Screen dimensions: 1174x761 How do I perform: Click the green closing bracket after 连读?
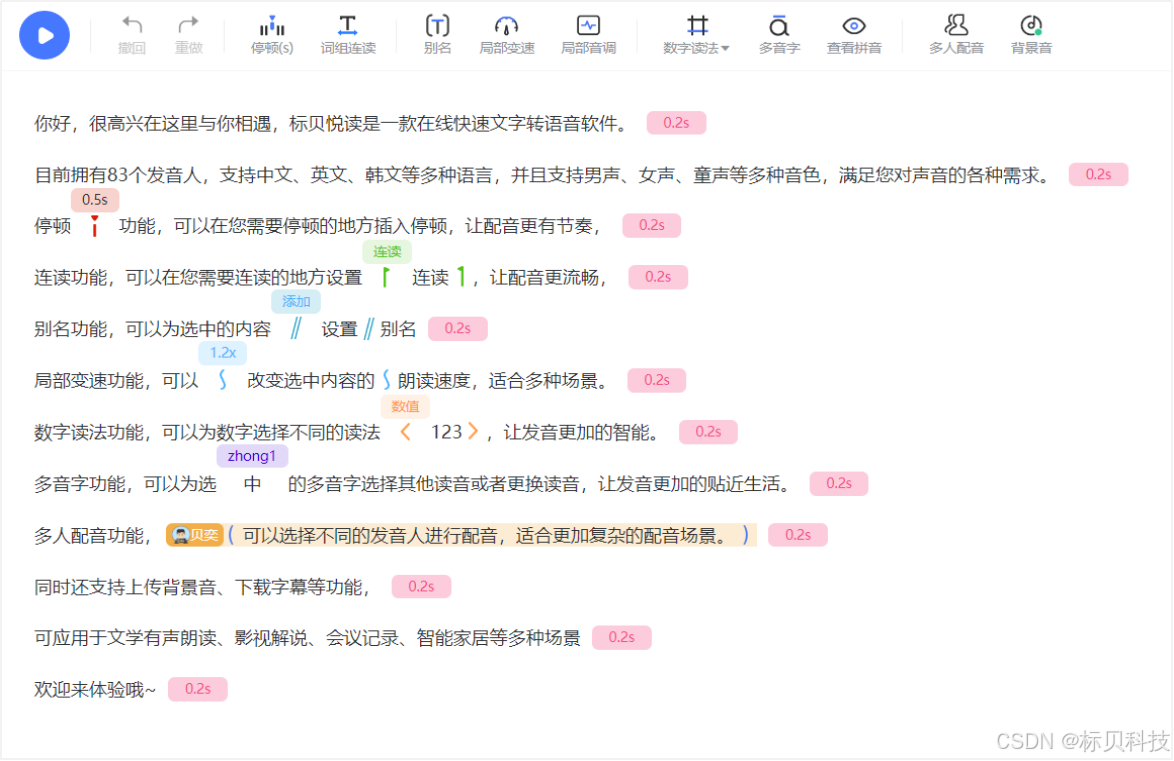pos(461,277)
